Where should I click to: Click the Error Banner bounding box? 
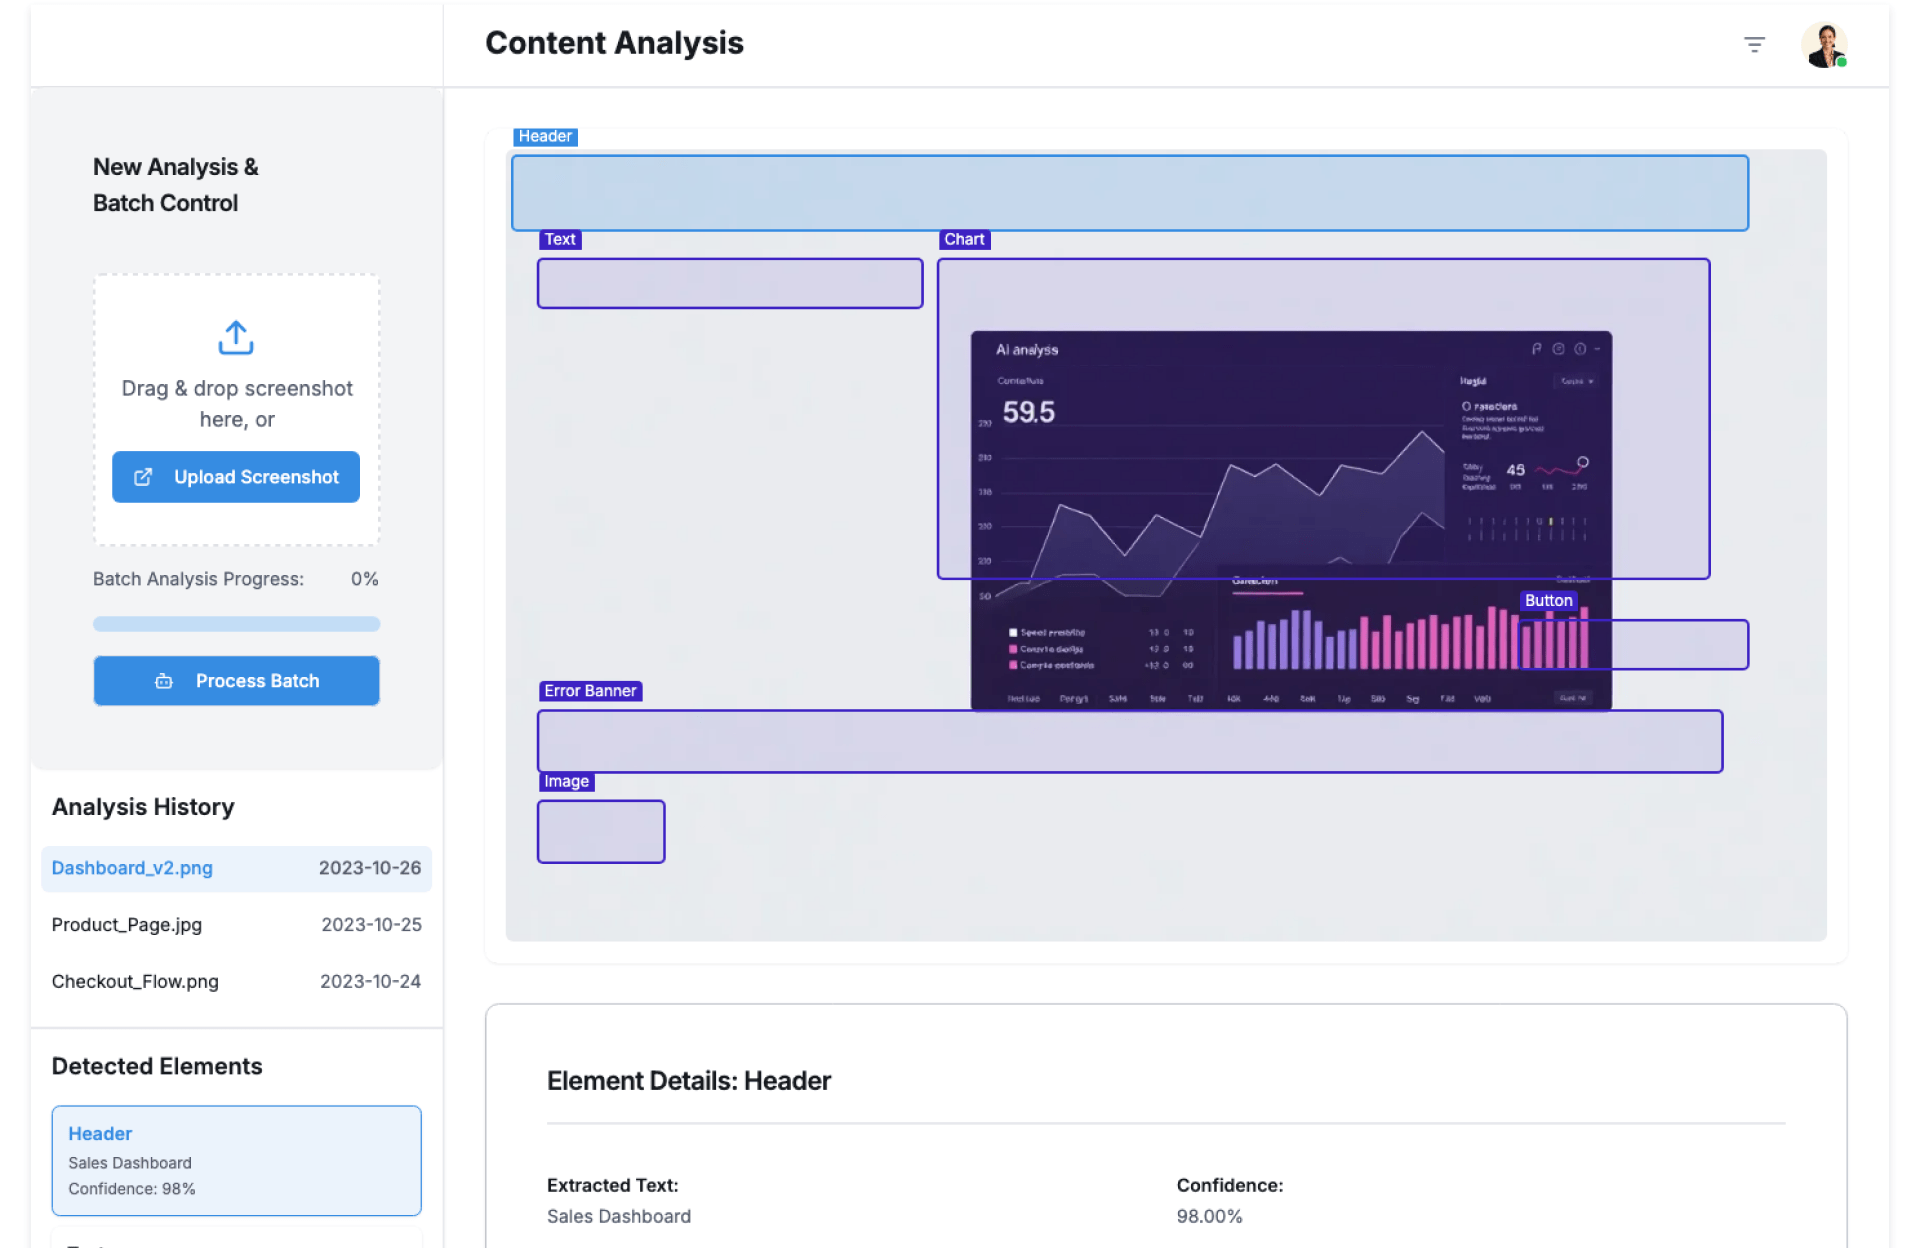tap(1129, 742)
